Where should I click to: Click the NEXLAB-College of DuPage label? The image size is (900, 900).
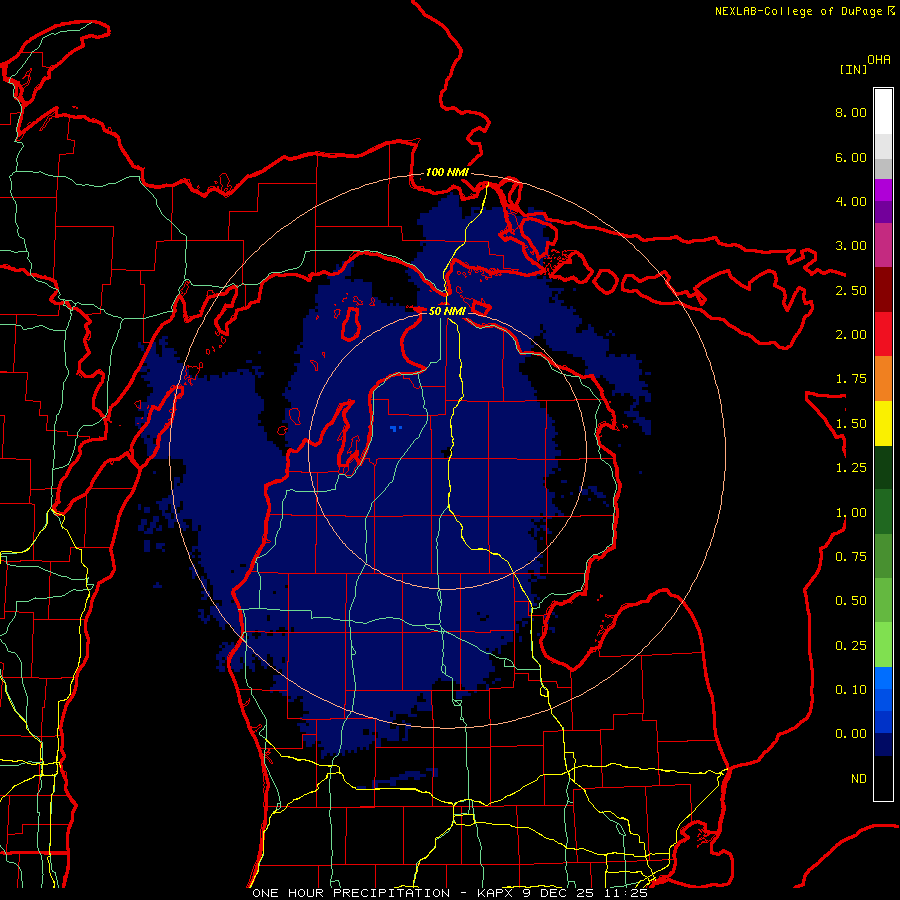click(x=798, y=11)
